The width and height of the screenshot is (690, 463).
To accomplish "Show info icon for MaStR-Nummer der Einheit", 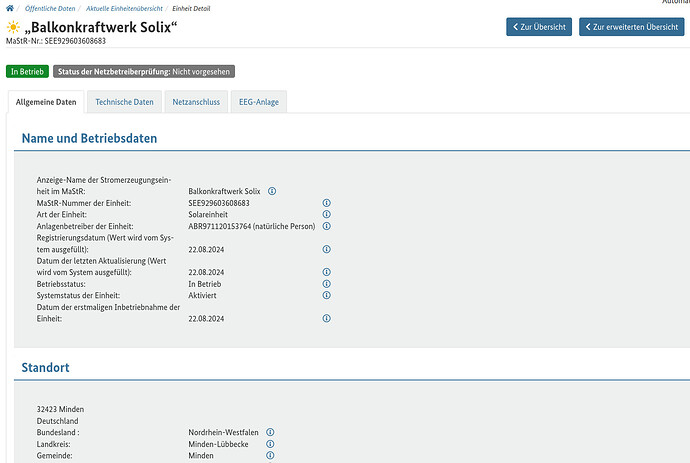I will (x=327, y=203).
